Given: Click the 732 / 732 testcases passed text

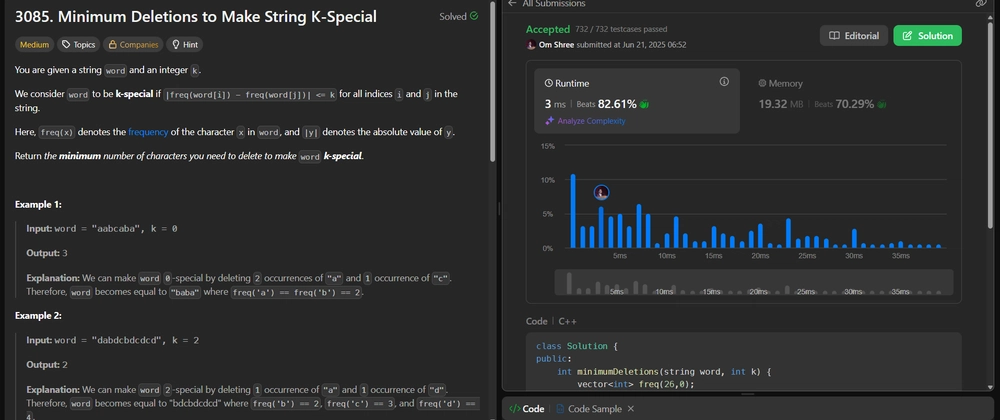Looking at the screenshot, I should (621, 29).
